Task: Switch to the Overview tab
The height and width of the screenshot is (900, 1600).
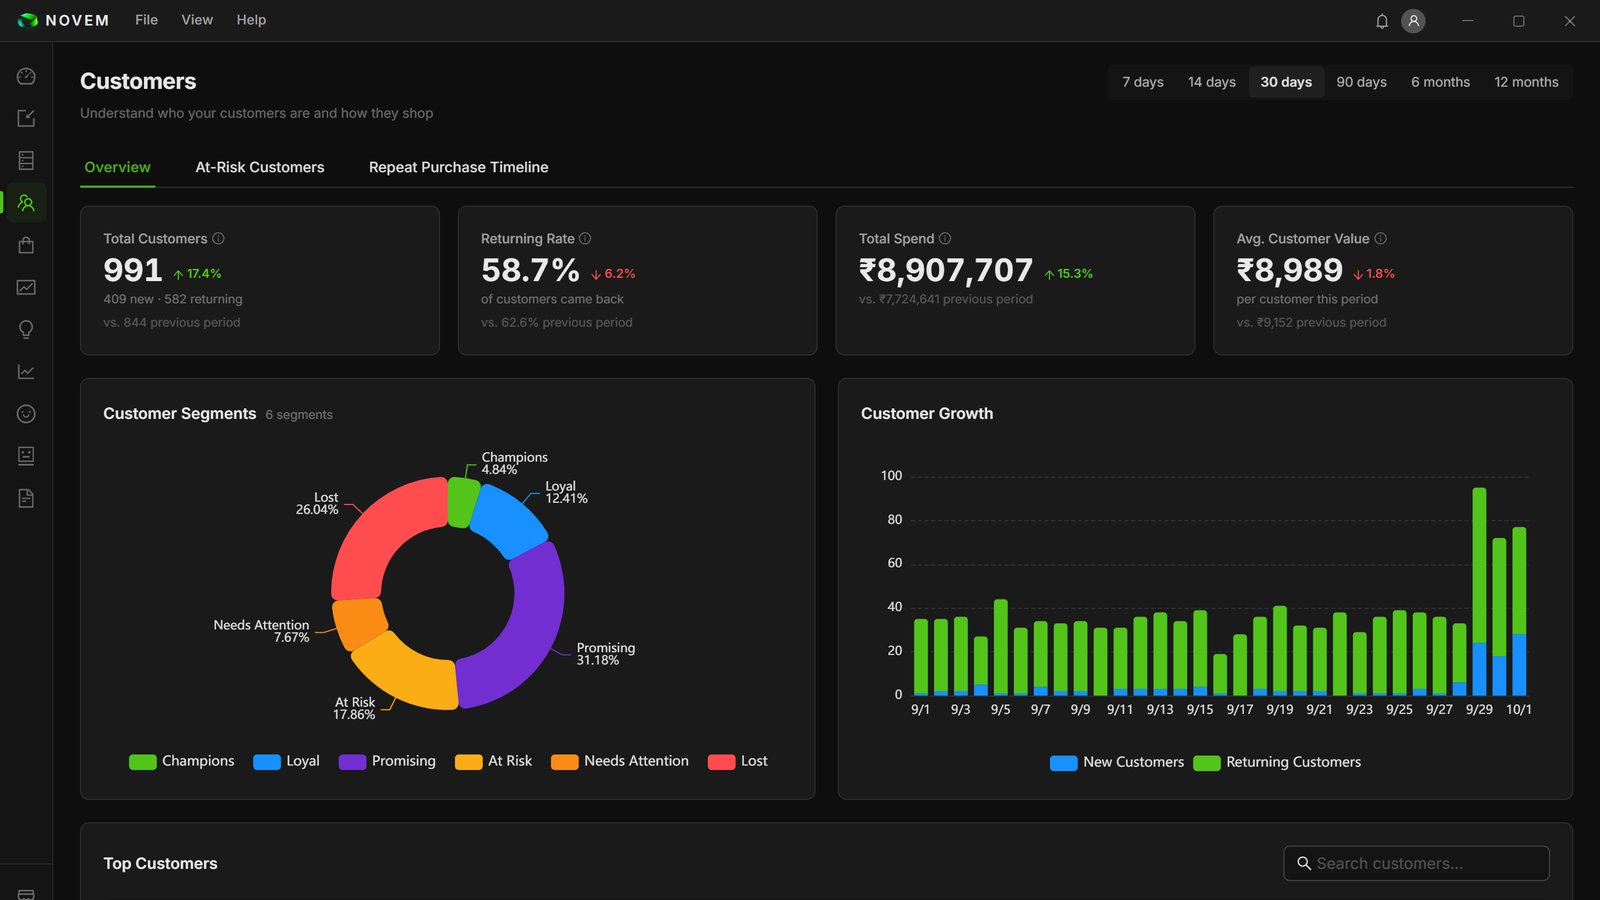Action: (x=117, y=167)
